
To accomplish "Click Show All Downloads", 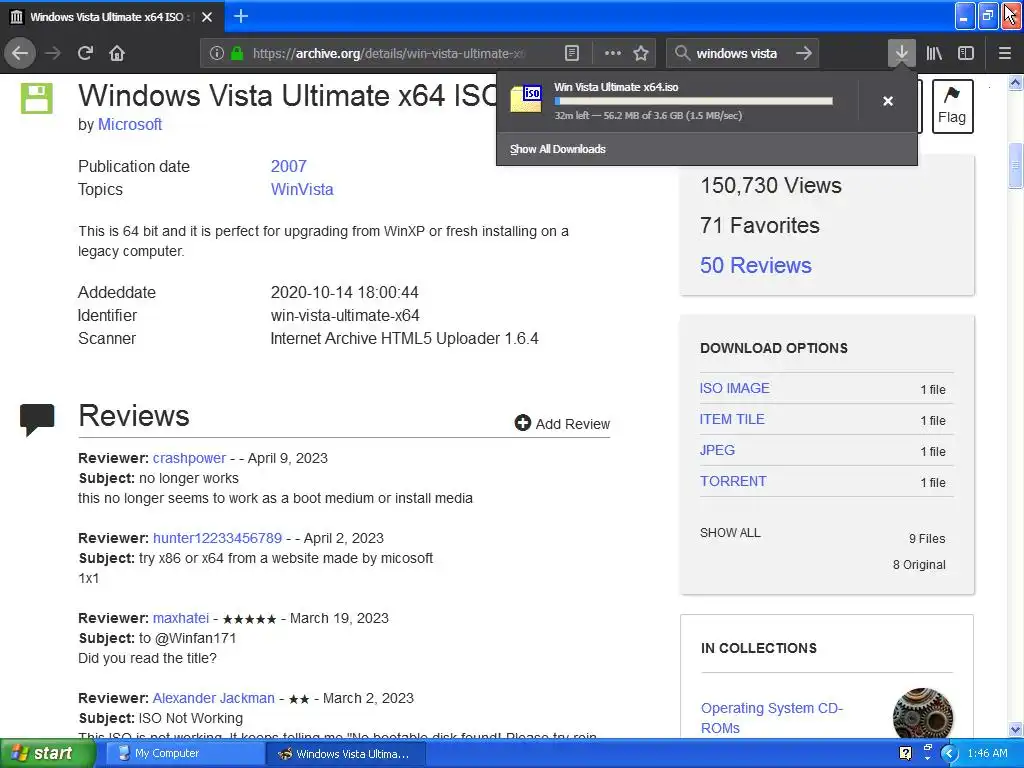I will 558,149.
